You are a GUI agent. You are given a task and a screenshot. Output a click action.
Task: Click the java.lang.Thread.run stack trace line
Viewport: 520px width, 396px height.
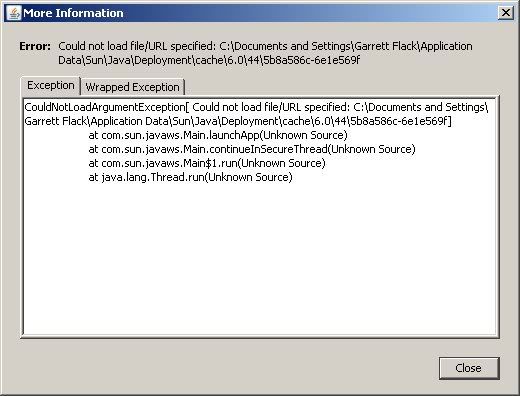[x=190, y=177]
